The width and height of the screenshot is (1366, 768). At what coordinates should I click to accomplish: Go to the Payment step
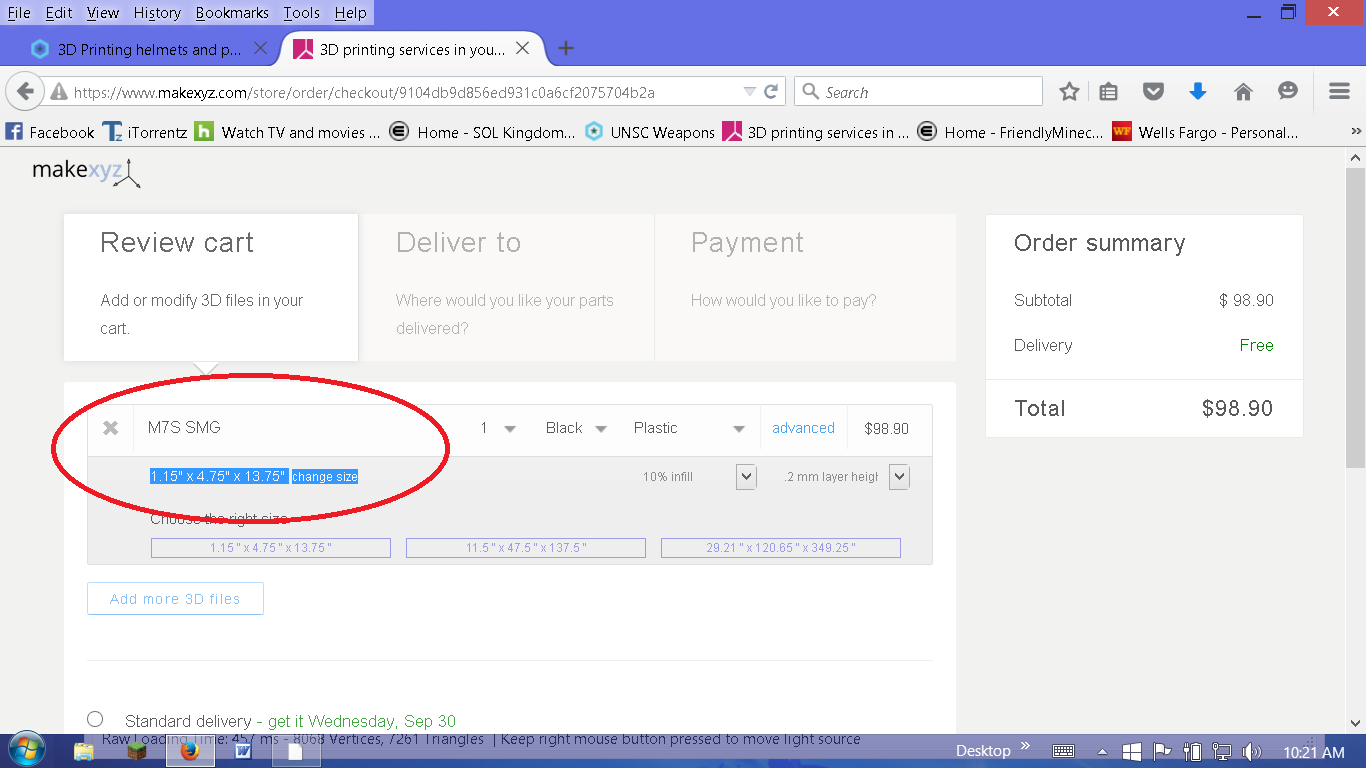(805, 287)
